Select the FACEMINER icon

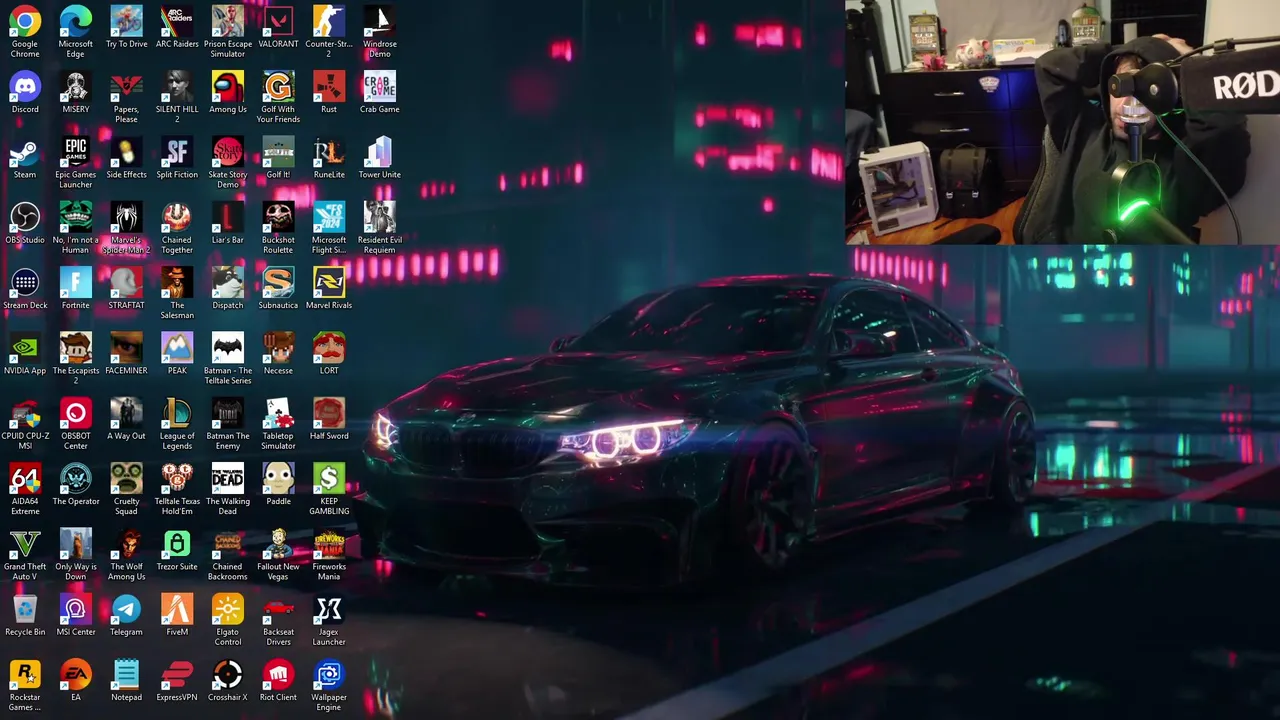pyautogui.click(x=126, y=348)
